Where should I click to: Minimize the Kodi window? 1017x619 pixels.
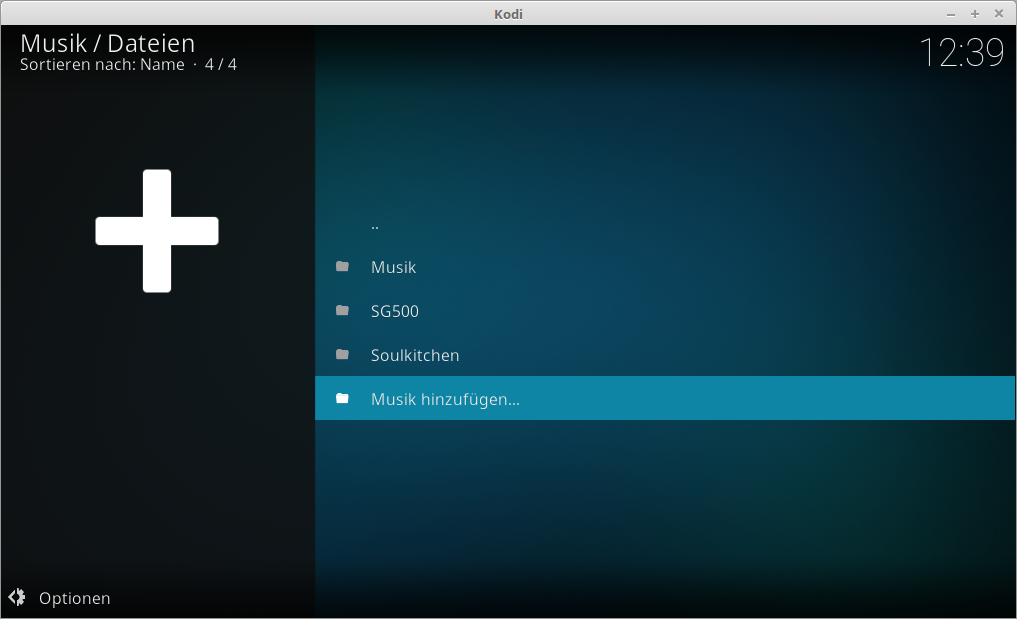tap(950, 14)
